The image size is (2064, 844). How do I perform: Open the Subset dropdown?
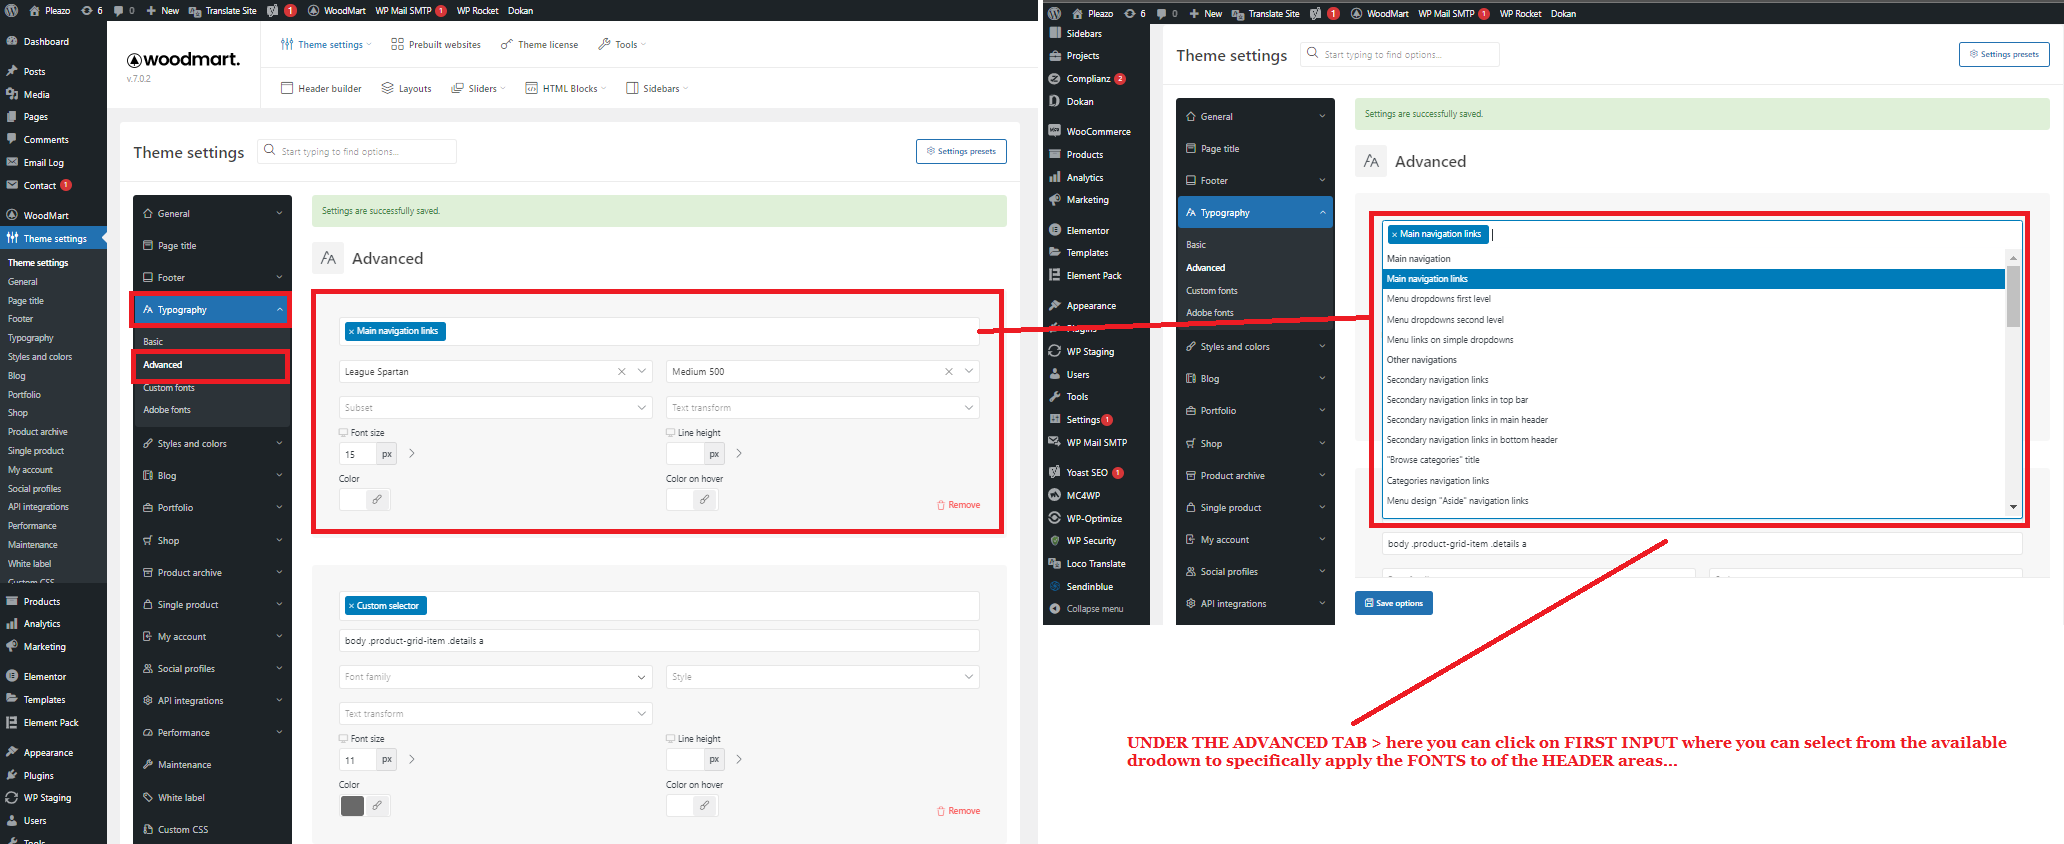tap(496, 407)
